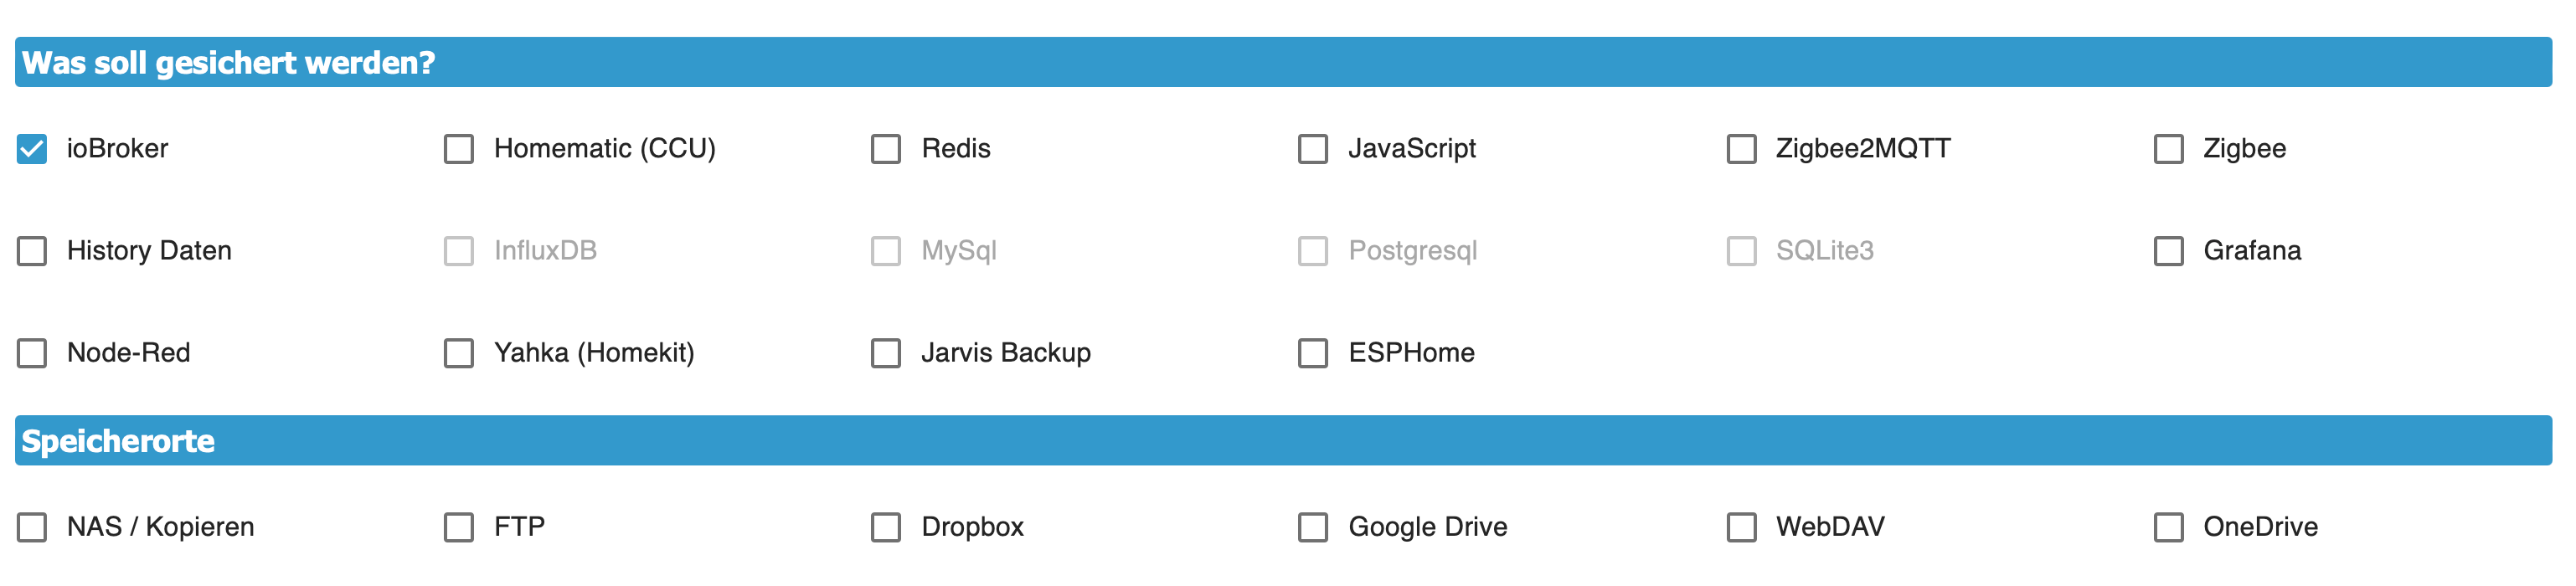Image resolution: width=2576 pixels, height=586 pixels.
Task: Tick the Grafana checkbox
Action: (x=2168, y=251)
